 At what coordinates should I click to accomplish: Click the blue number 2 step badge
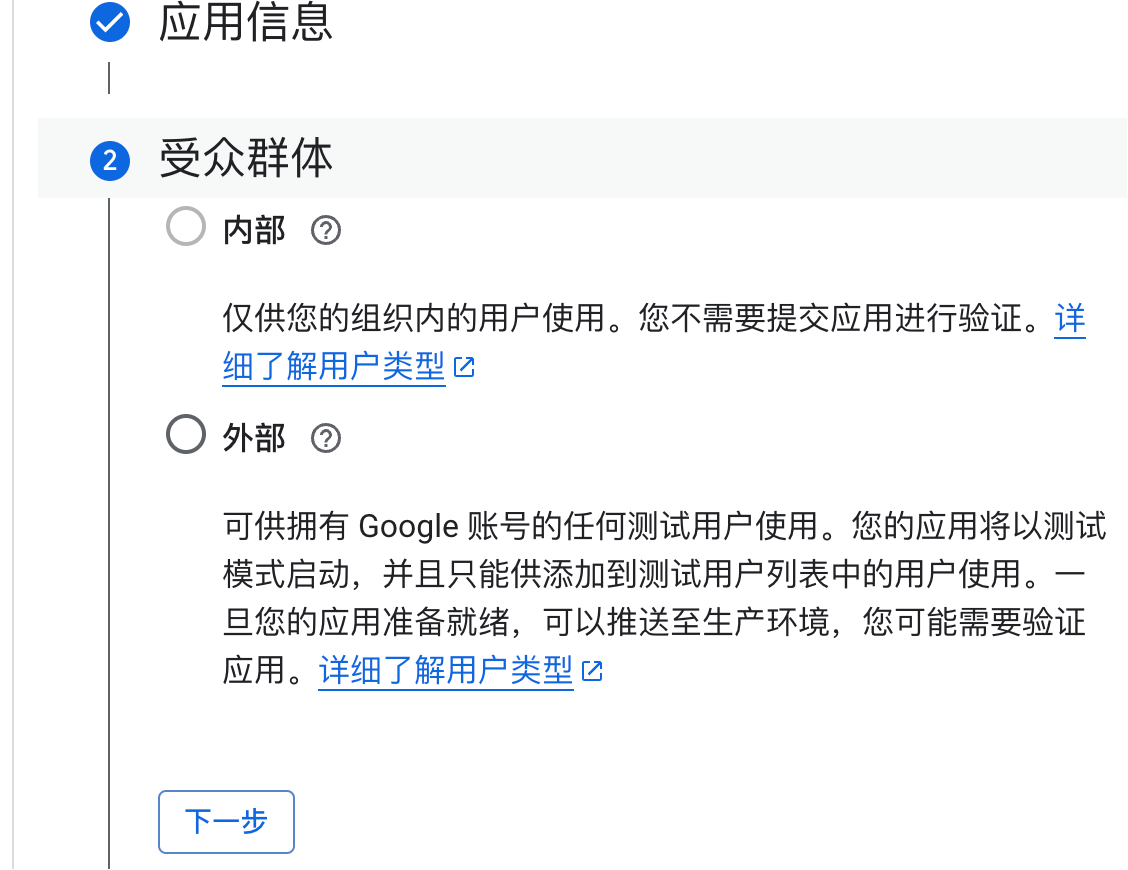[x=109, y=160]
